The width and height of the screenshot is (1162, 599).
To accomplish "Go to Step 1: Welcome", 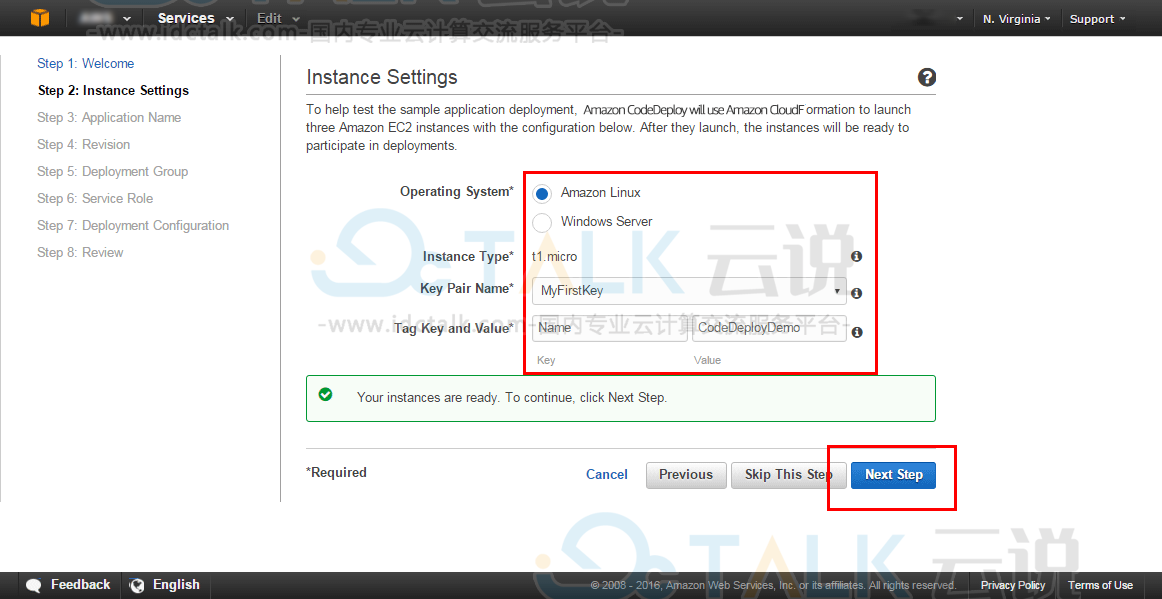I will click(x=86, y=64).
